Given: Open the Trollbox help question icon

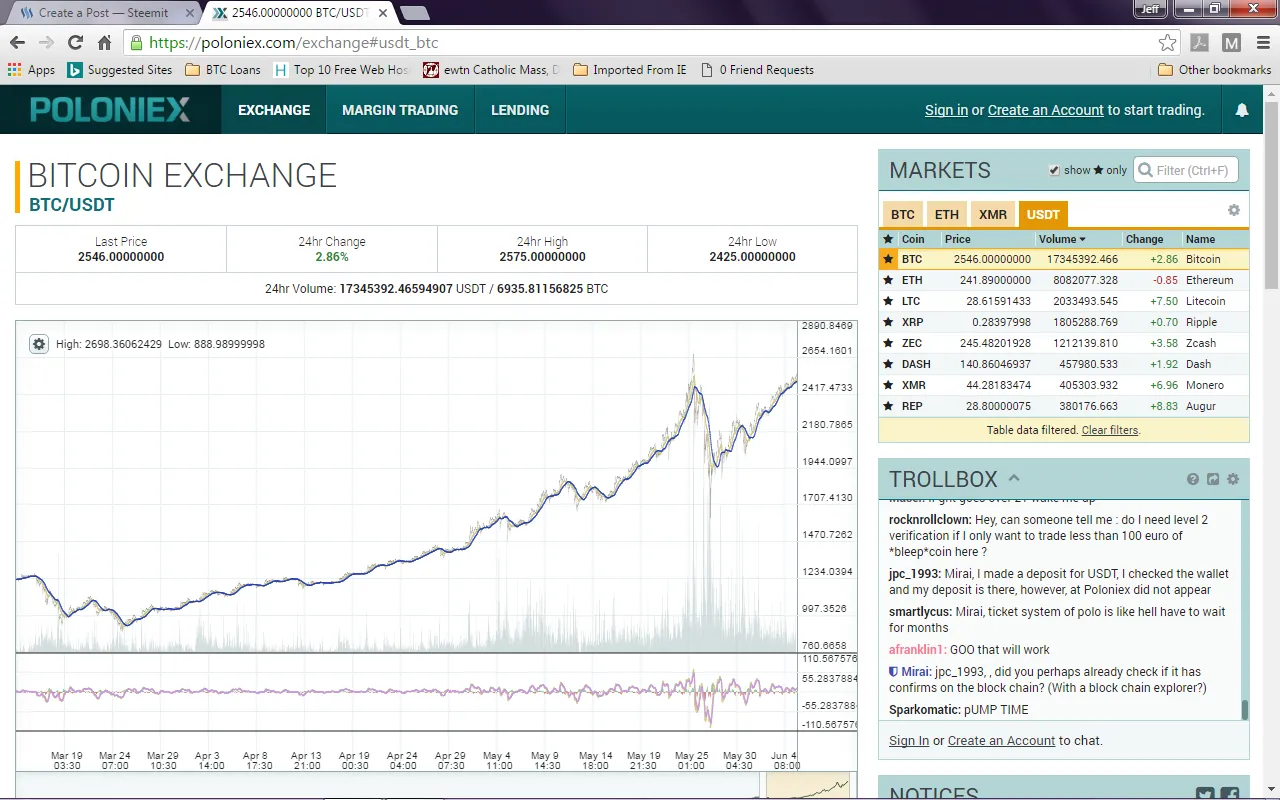Looking at the screenshot, I should [1193, 479].
